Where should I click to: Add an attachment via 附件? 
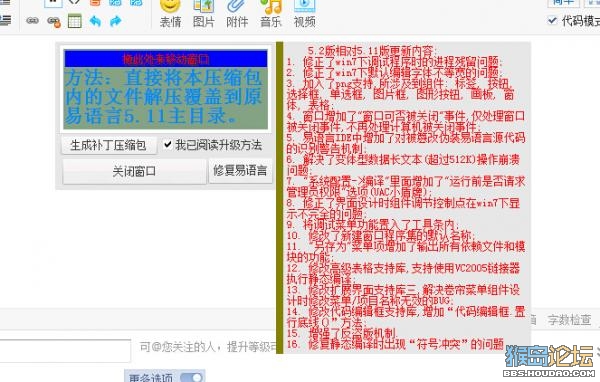[x=237, y=14]
